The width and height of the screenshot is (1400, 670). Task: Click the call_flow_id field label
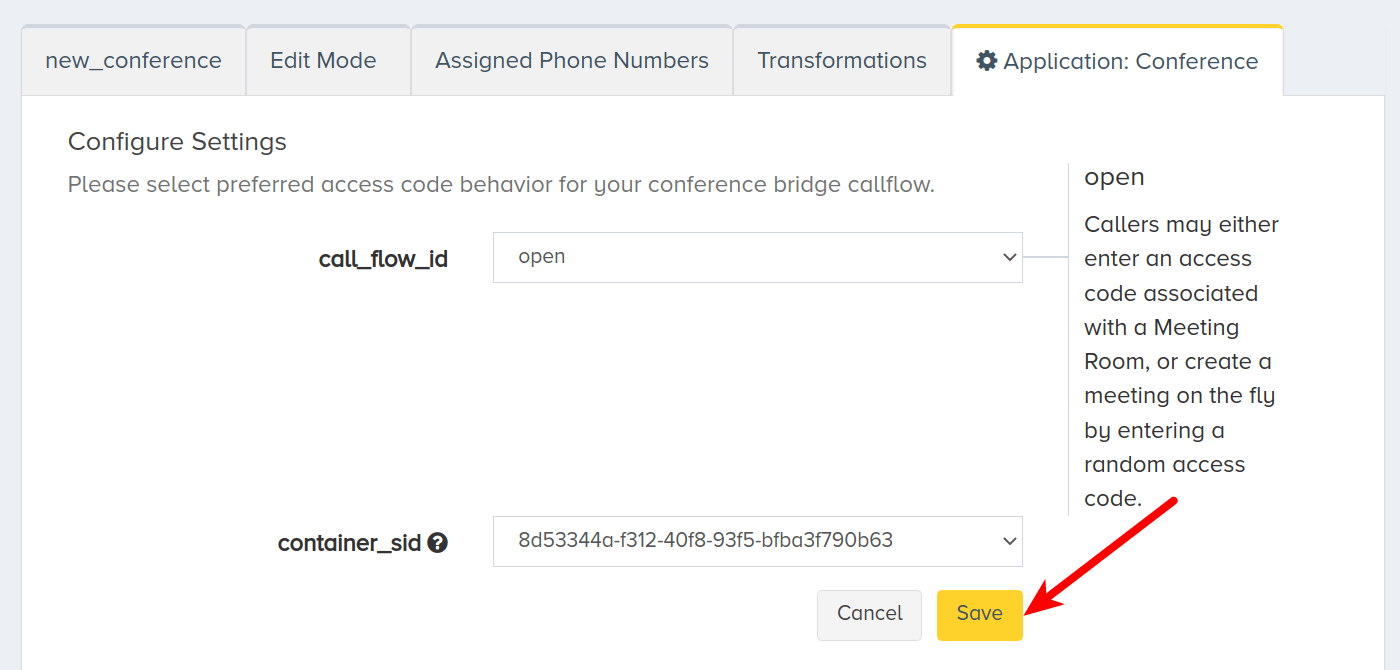383,260
